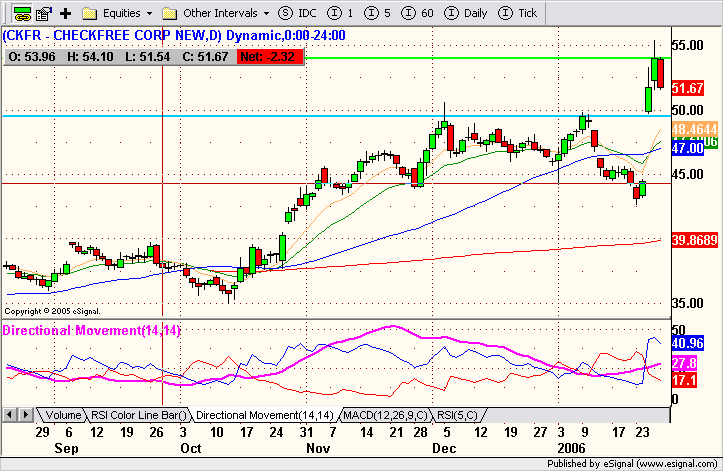Open the Volume study tab

pyautogui.click(x=63, y=415)
